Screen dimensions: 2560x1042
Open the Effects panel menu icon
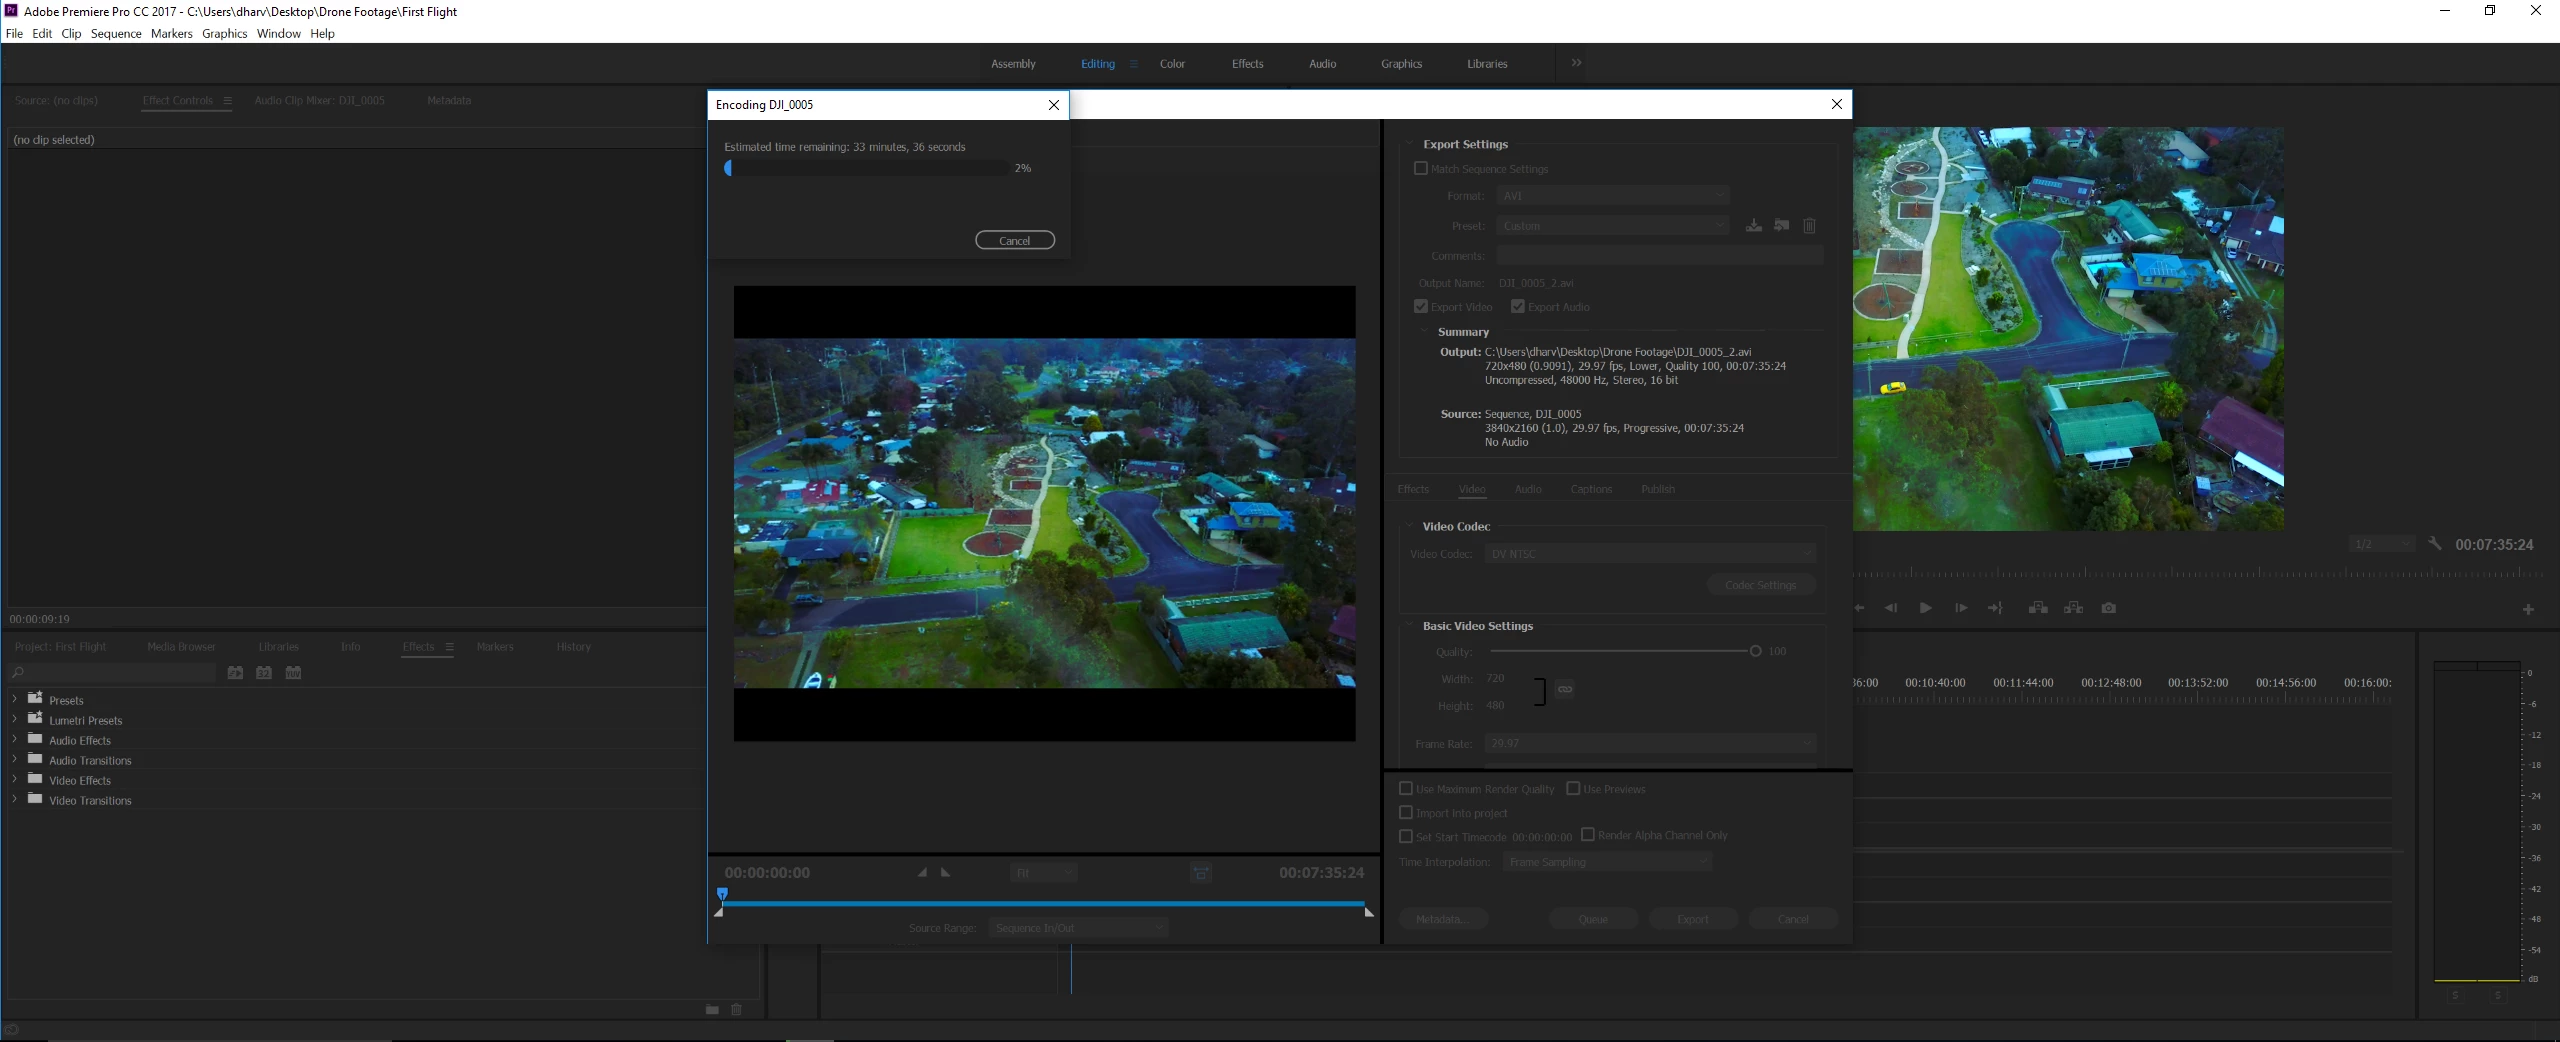click(x=449, y=647)
